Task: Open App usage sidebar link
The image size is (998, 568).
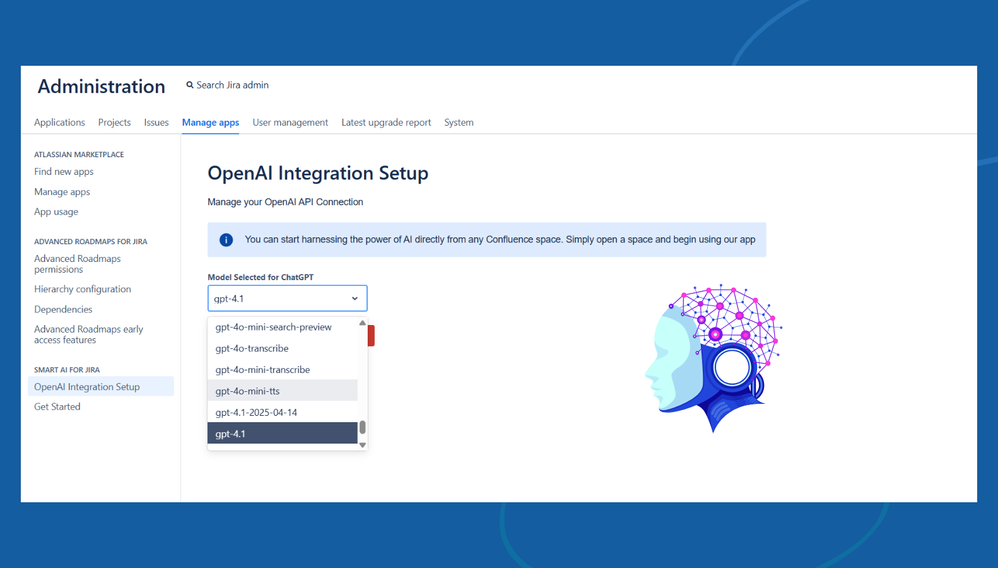Action: (56, 211)
